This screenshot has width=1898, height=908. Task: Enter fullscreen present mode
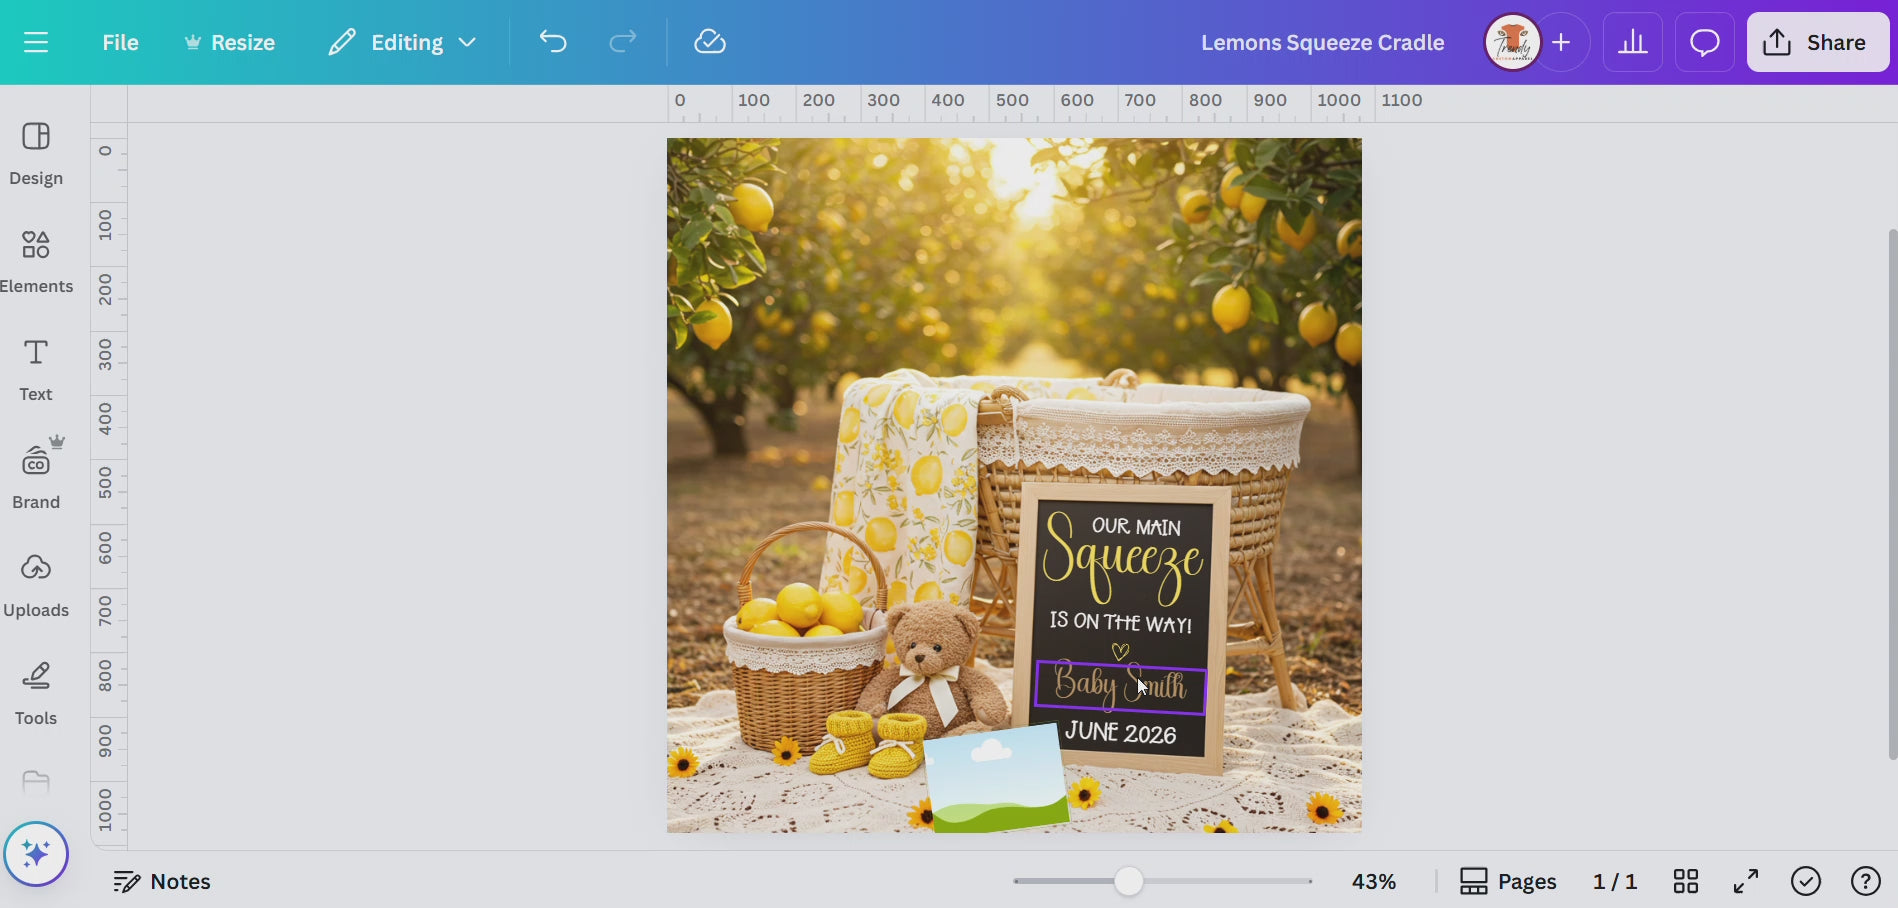[1746, 881]
